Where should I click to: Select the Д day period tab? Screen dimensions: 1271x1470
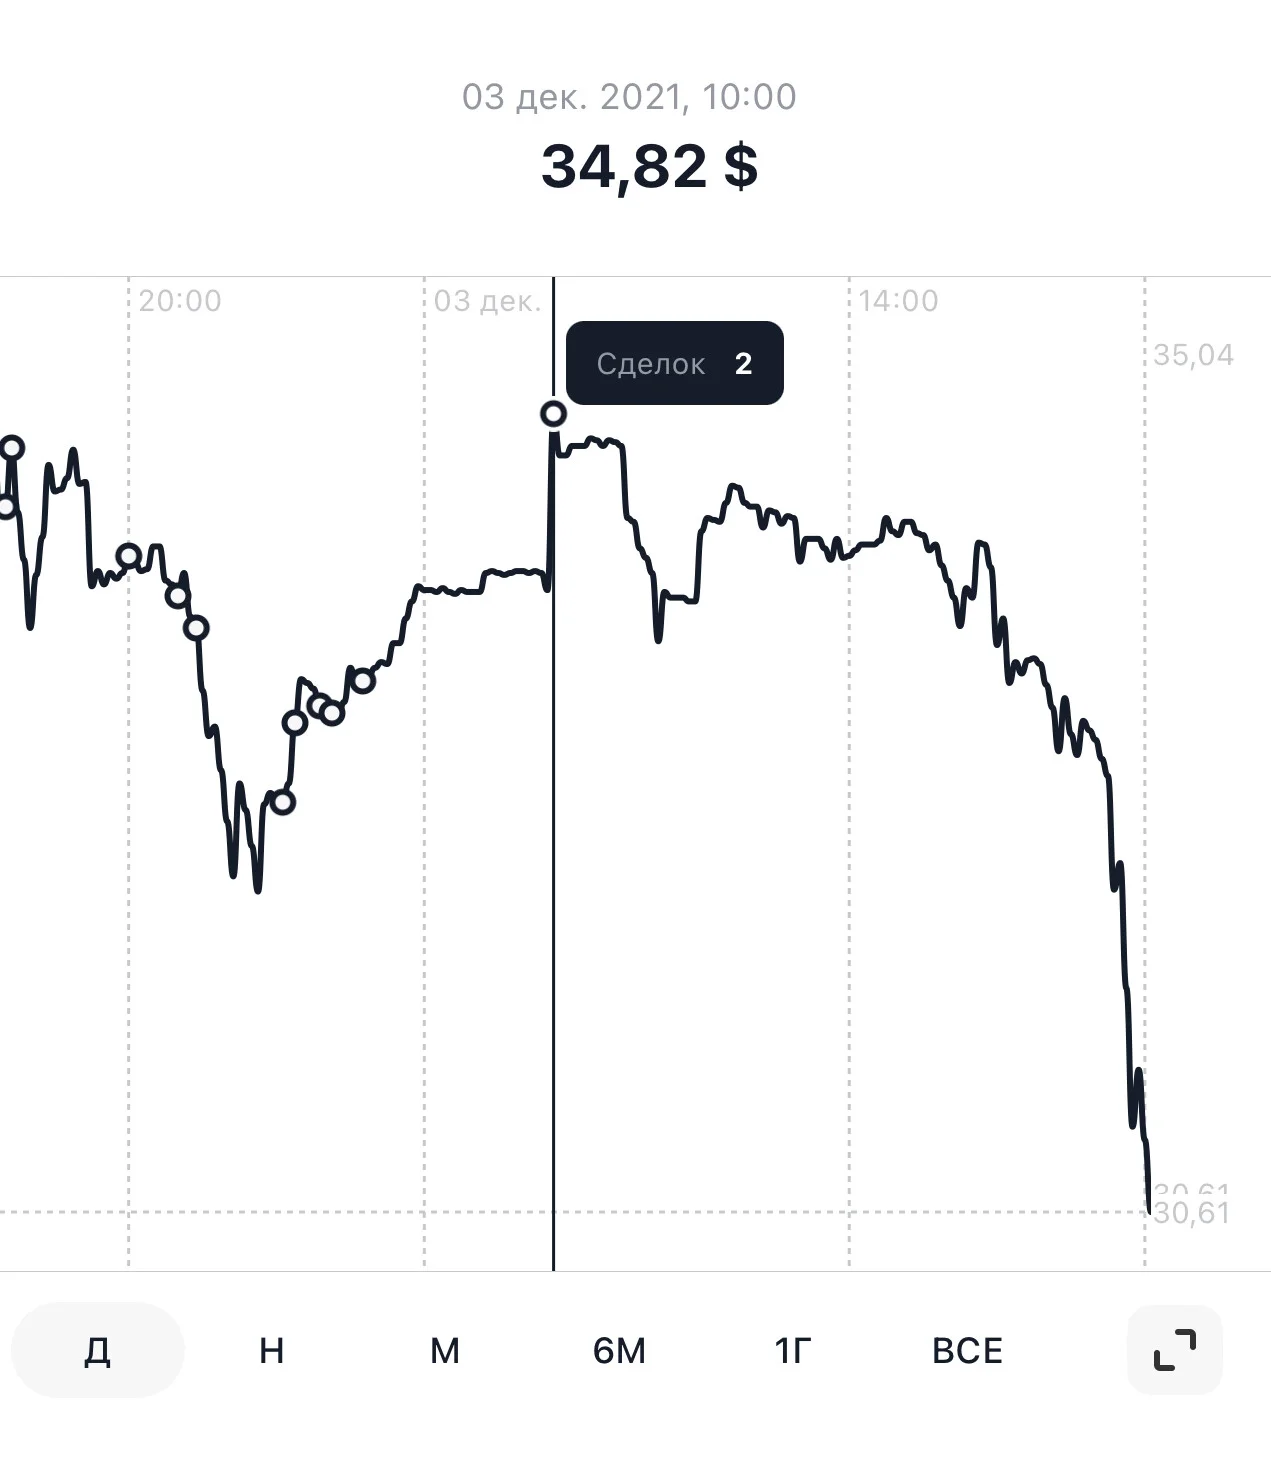coord(97,1350)
